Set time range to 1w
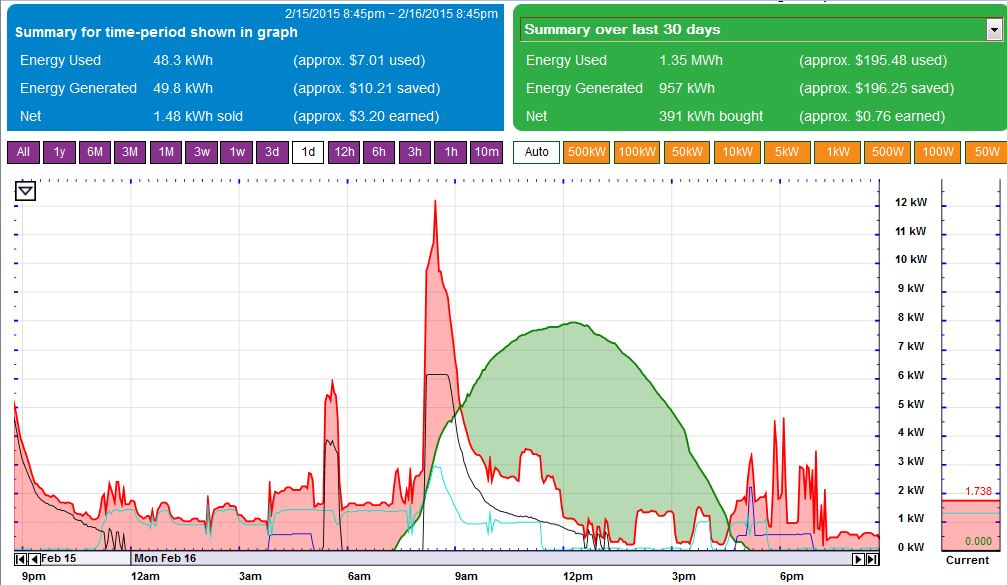Viewport: 1007px width, 585px height. pos(237,152)
